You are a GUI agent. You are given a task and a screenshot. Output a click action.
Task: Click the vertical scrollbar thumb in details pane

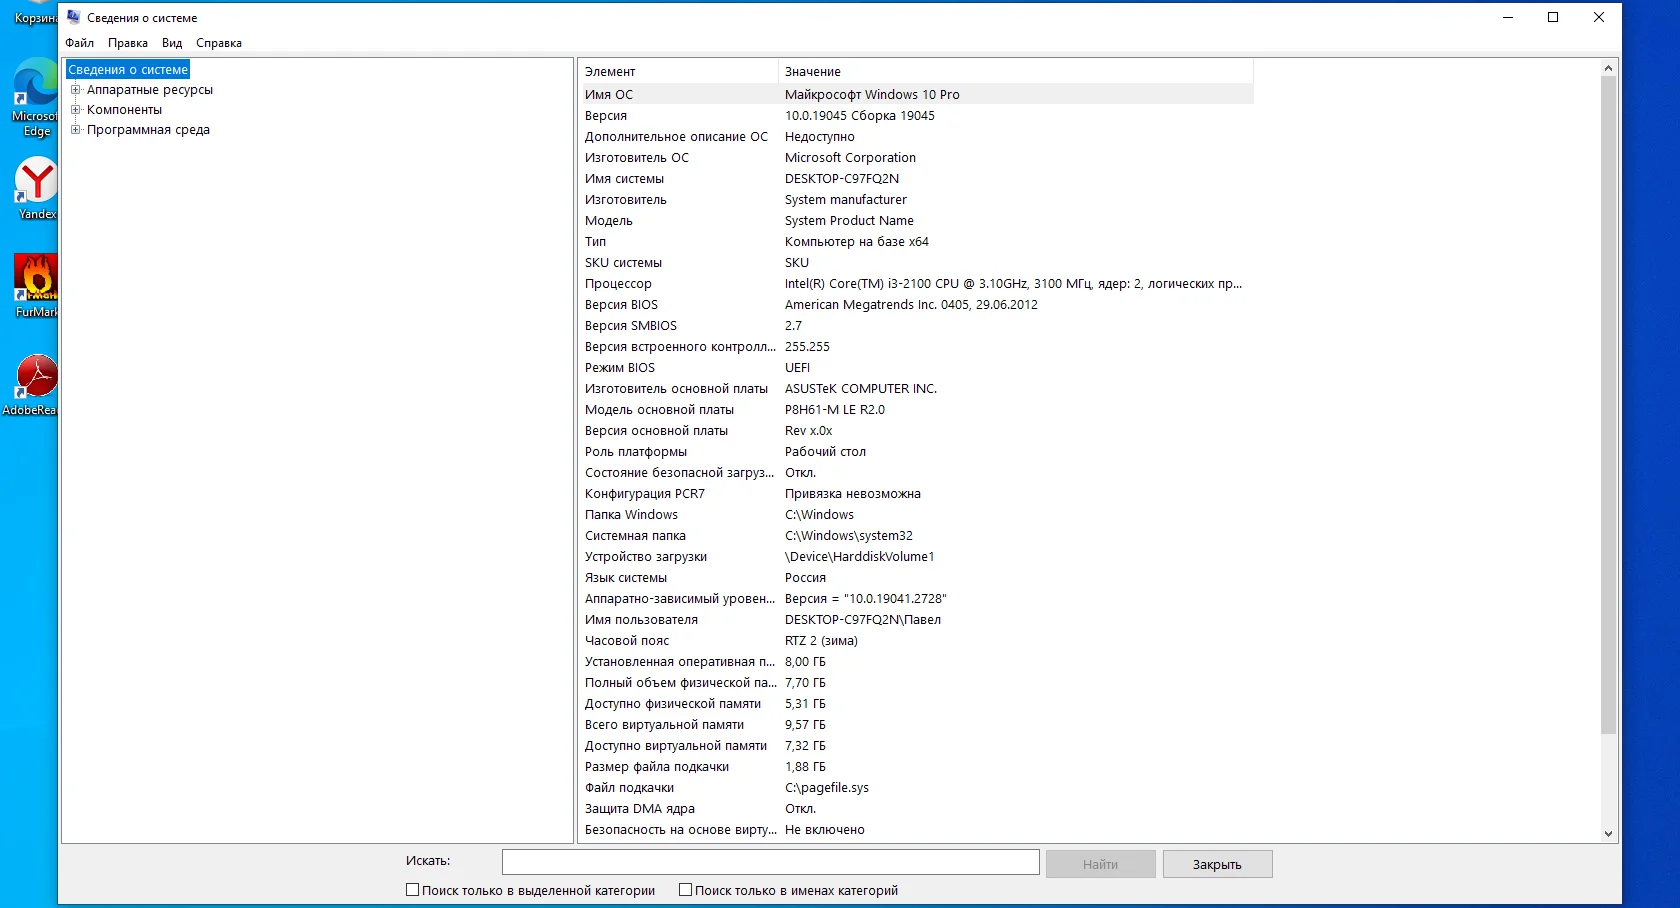1608,405
